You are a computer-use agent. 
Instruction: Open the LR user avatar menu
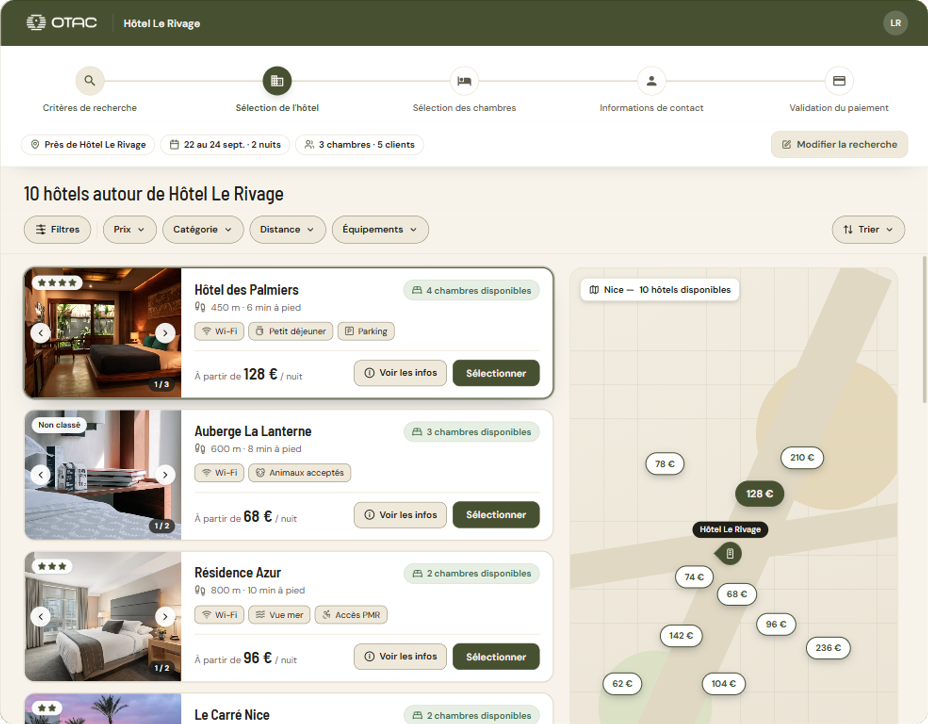click(x=895, y=23)
